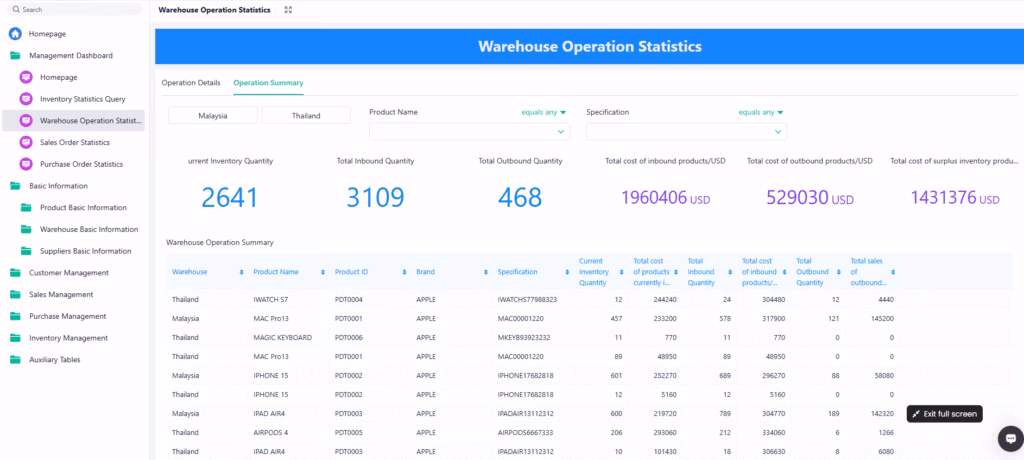Click the Product Basic Information folder icon
This screenshot has height=460, width=1024.
pos(27,207)
